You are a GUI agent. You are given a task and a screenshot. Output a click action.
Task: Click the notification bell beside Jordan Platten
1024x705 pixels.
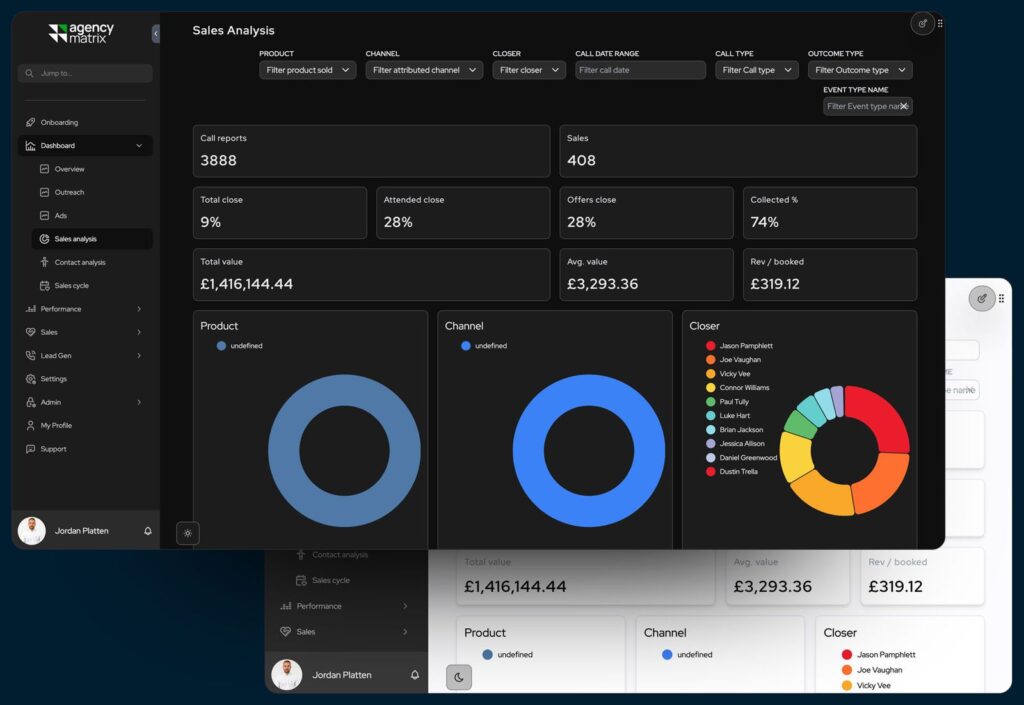(148, 531)
